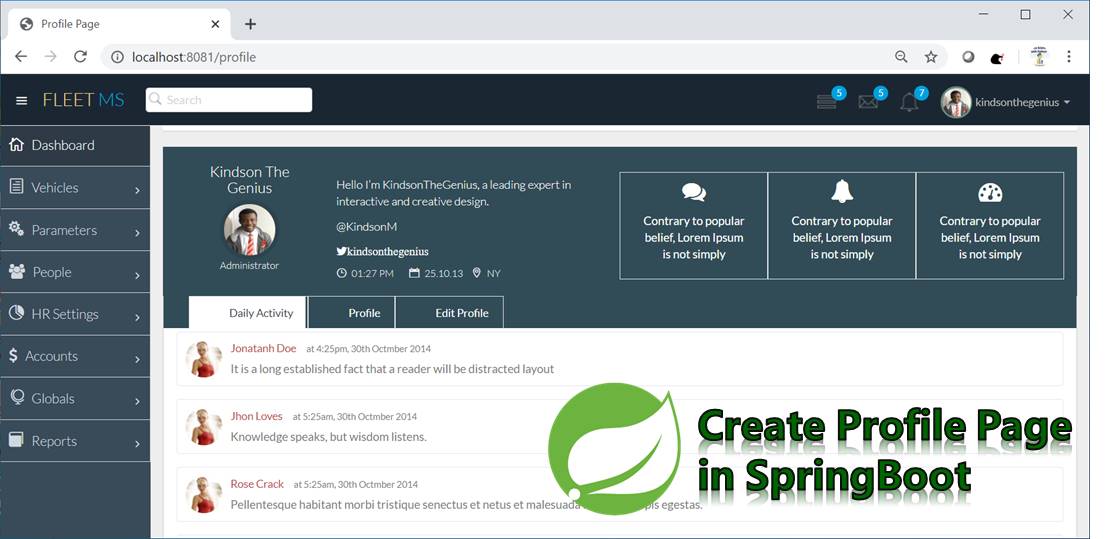Open the envelope messages icon

(x=868, y=102)
